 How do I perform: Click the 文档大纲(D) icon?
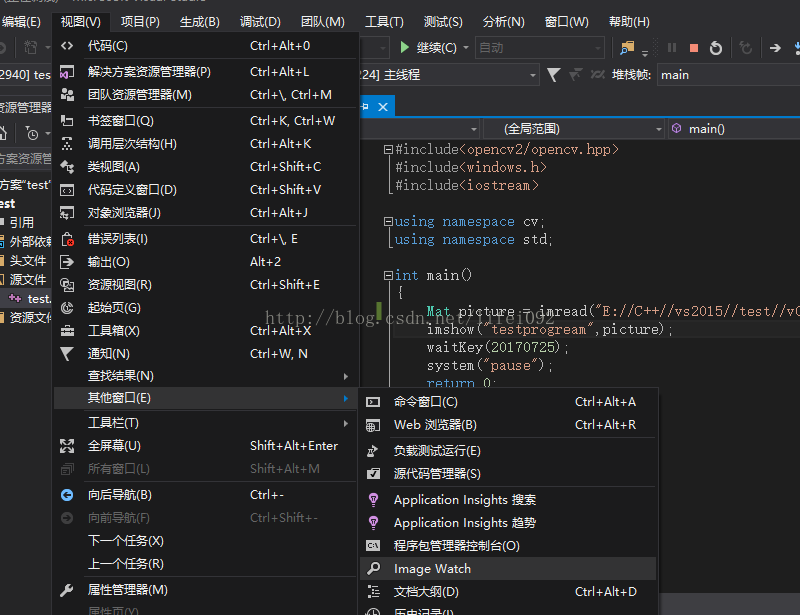(373, 592)
